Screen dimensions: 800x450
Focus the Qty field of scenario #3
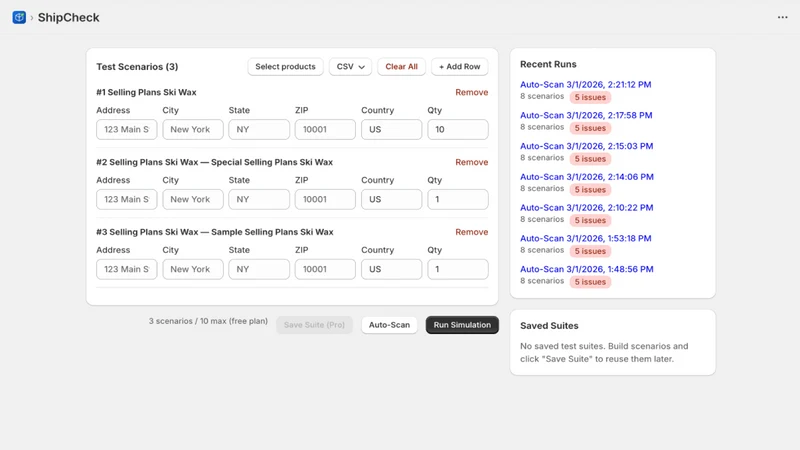(x=458, y=269)
